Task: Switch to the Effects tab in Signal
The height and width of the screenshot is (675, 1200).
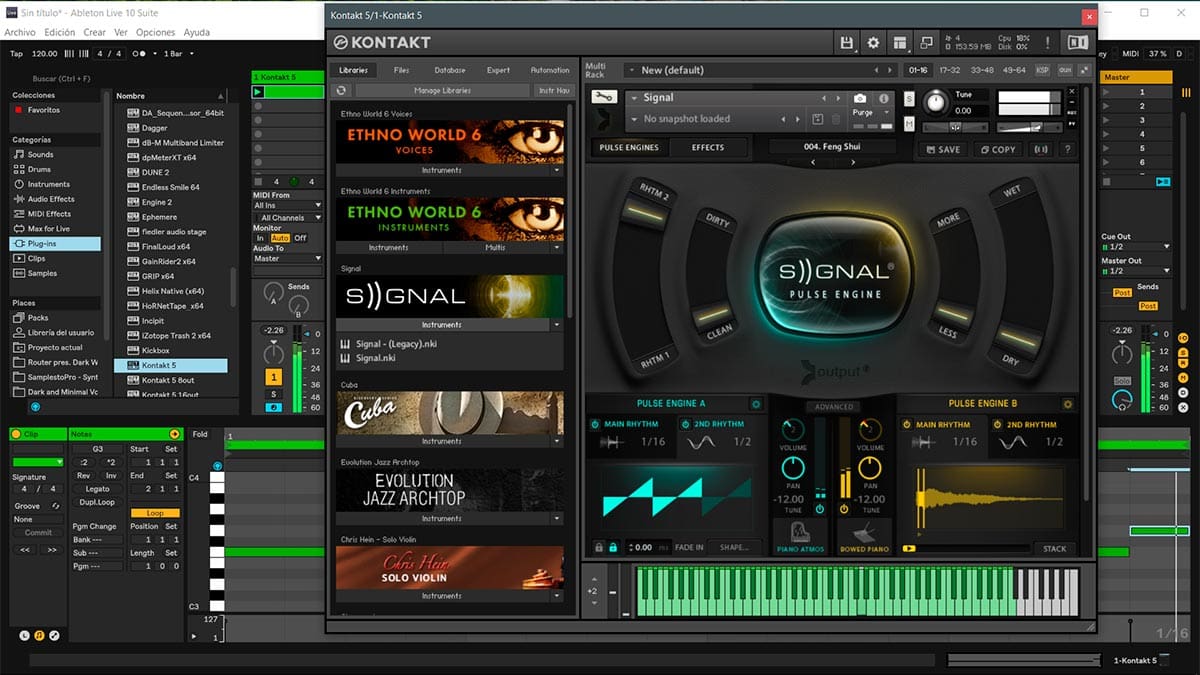Action: [x=708, y=148]
